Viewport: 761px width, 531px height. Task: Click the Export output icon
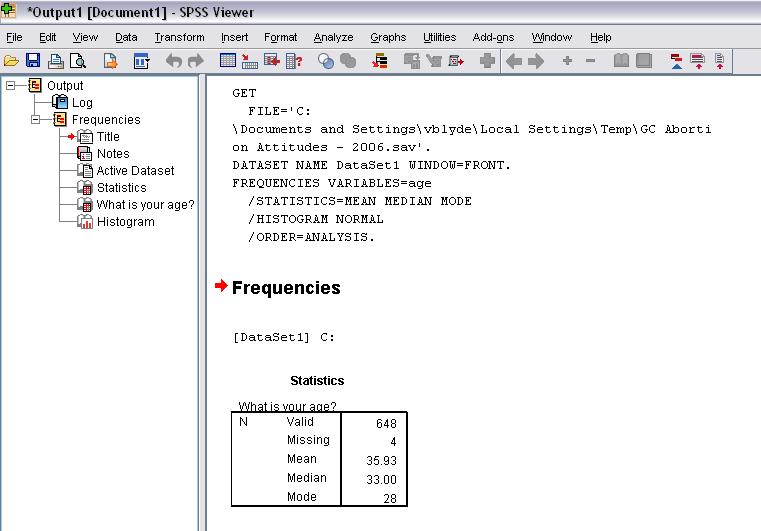pos(110,62)
